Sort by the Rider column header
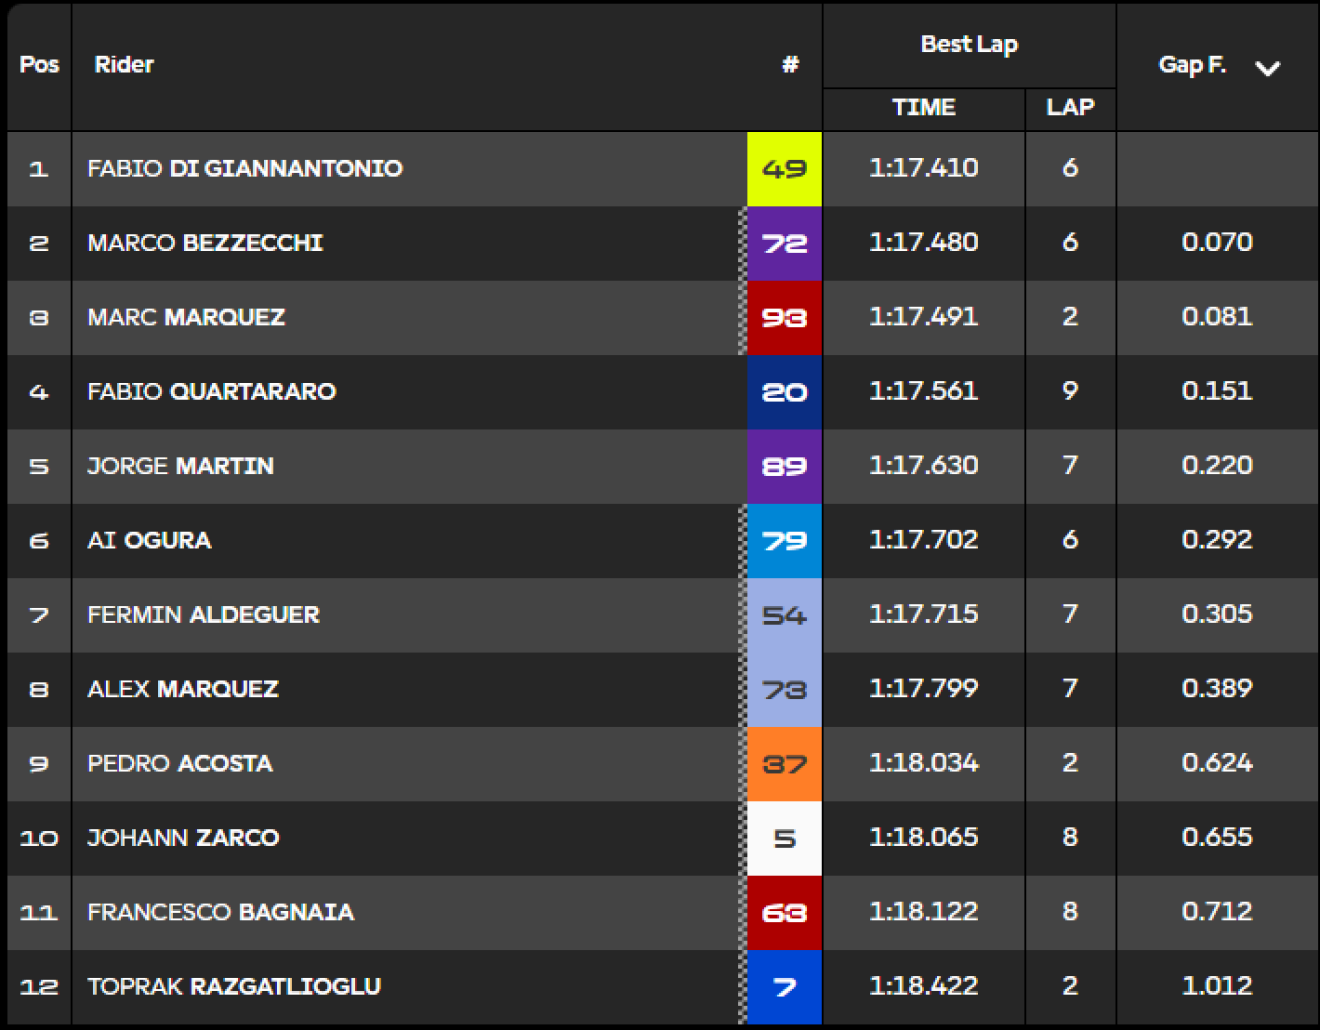1320x1030 pixels. pos(124,64)
